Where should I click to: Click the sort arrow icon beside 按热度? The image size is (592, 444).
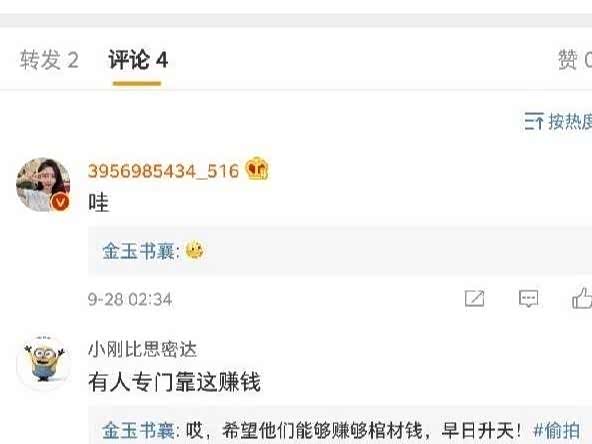pos(534,122)
